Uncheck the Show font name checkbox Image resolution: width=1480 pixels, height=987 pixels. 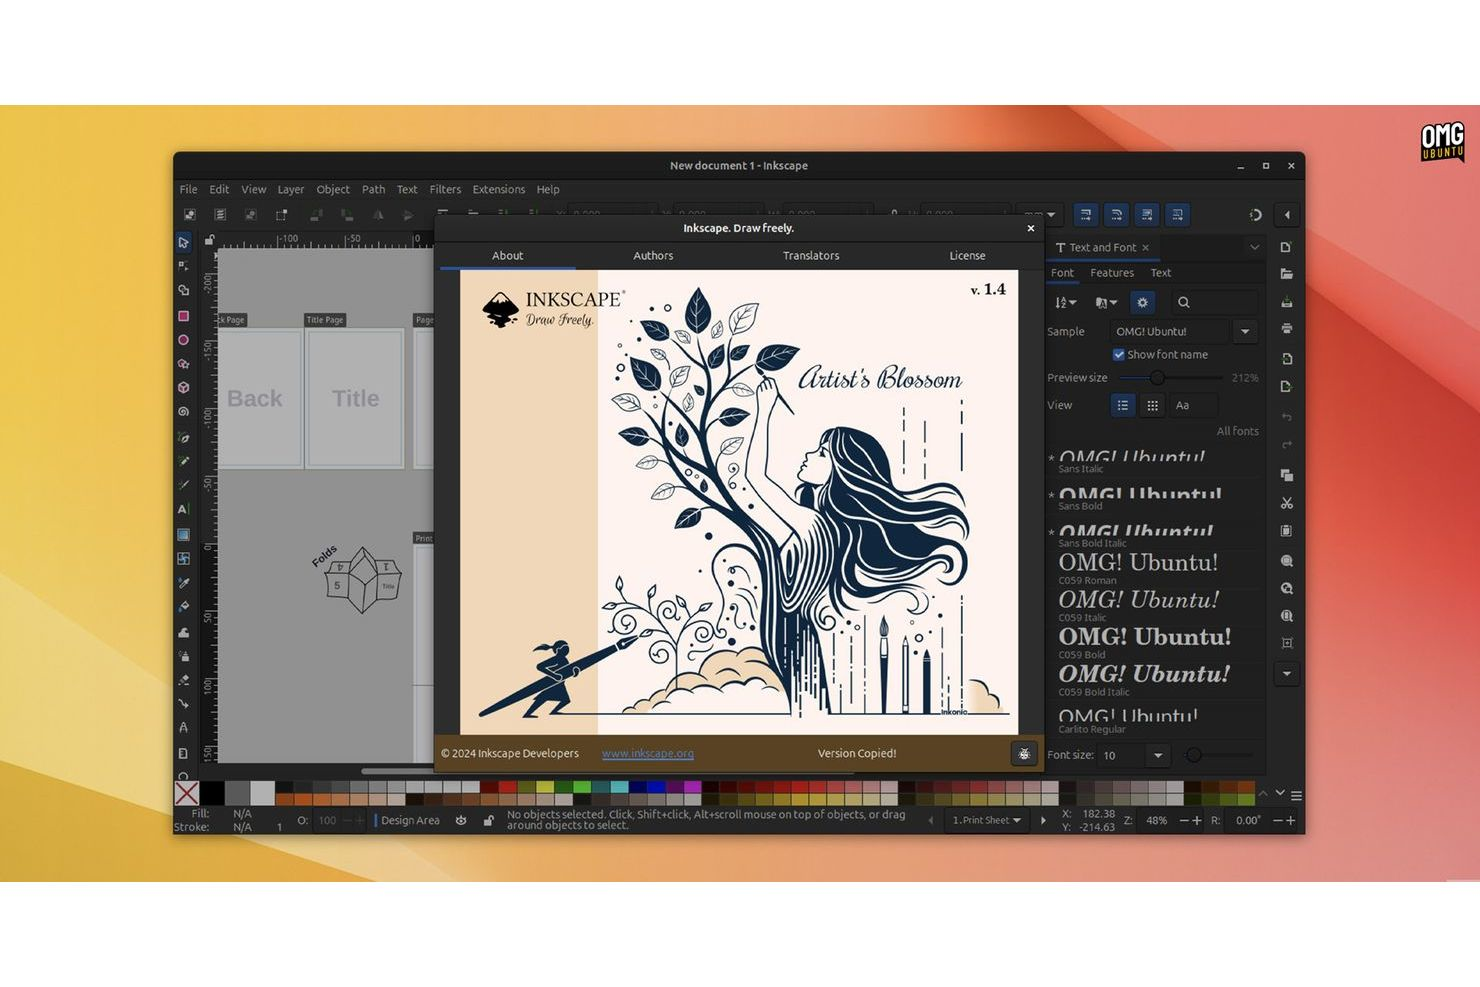point(1119,354)
